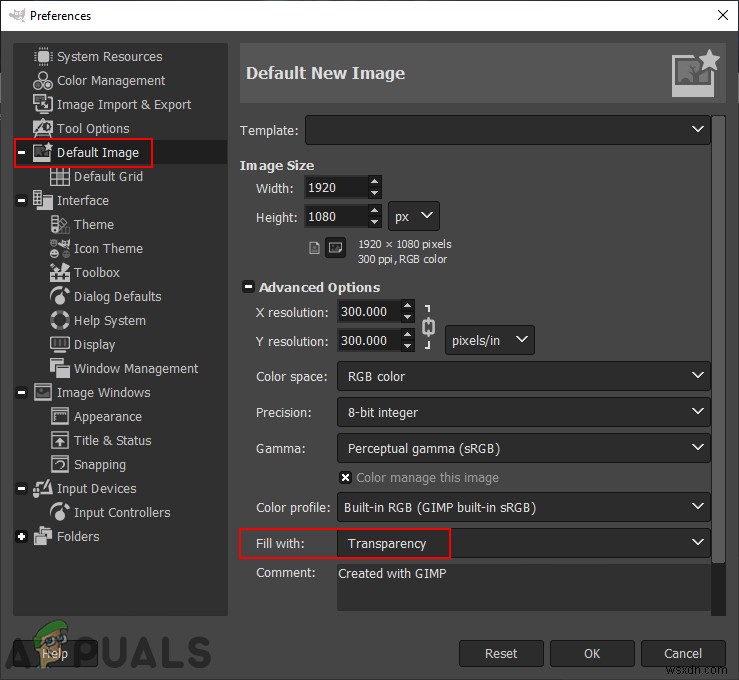
Task: Select System Resources in preferences tree
Action: [x=109, y=57]
